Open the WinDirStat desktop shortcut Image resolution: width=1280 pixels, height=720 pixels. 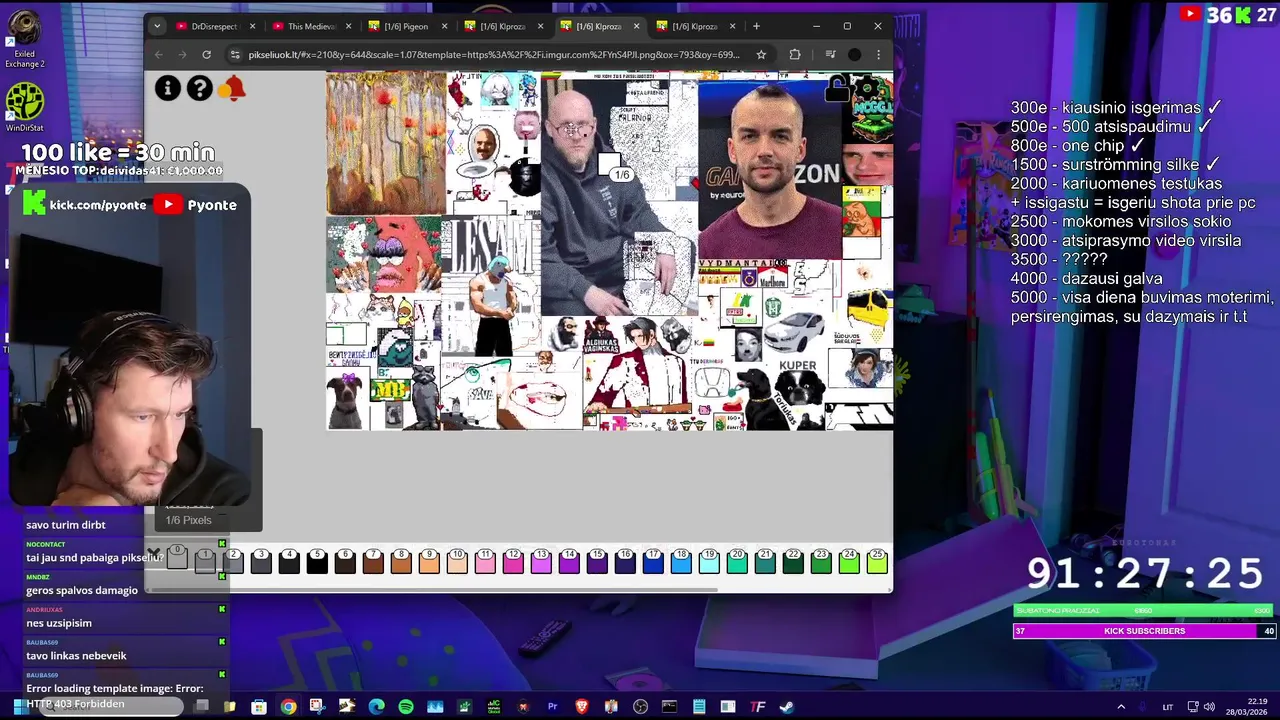click(x=24, y=108)
